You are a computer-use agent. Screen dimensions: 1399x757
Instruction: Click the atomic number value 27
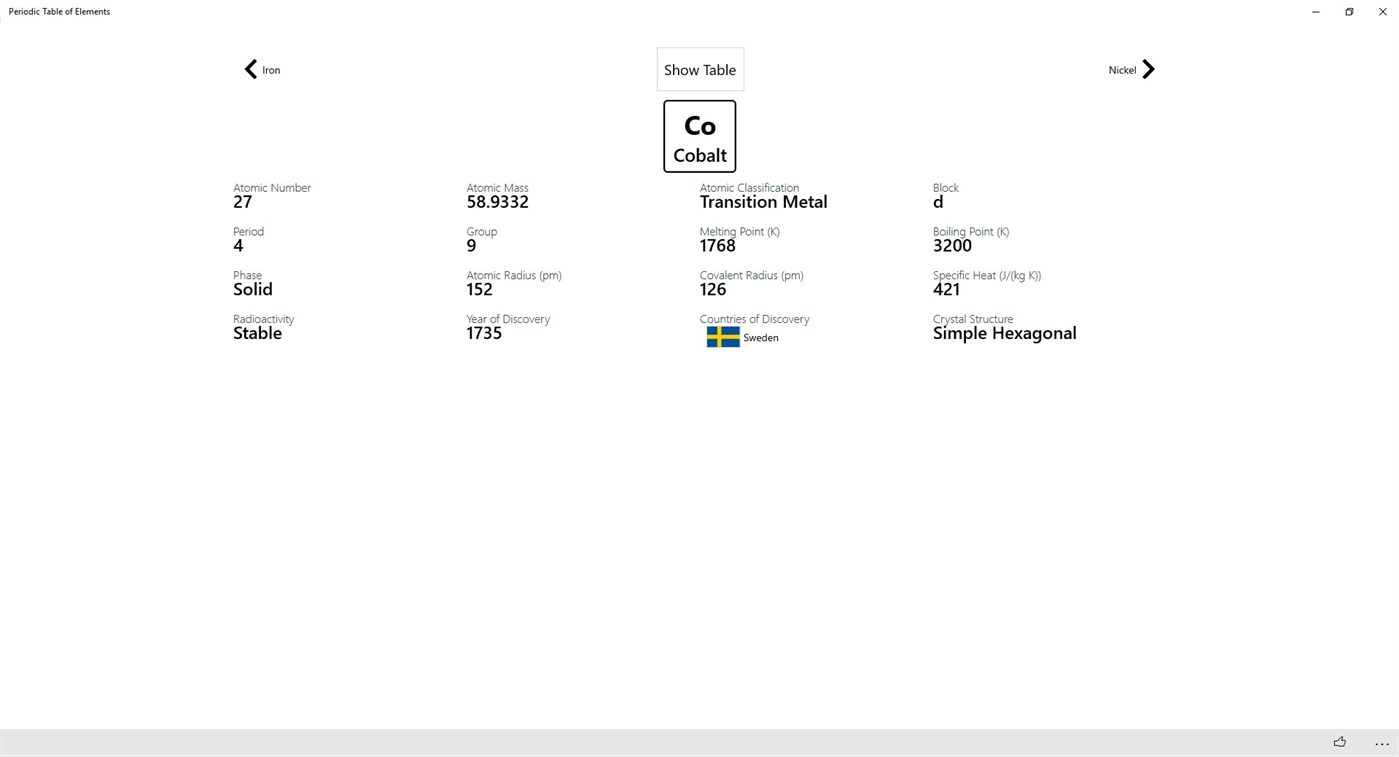point(243,202)
